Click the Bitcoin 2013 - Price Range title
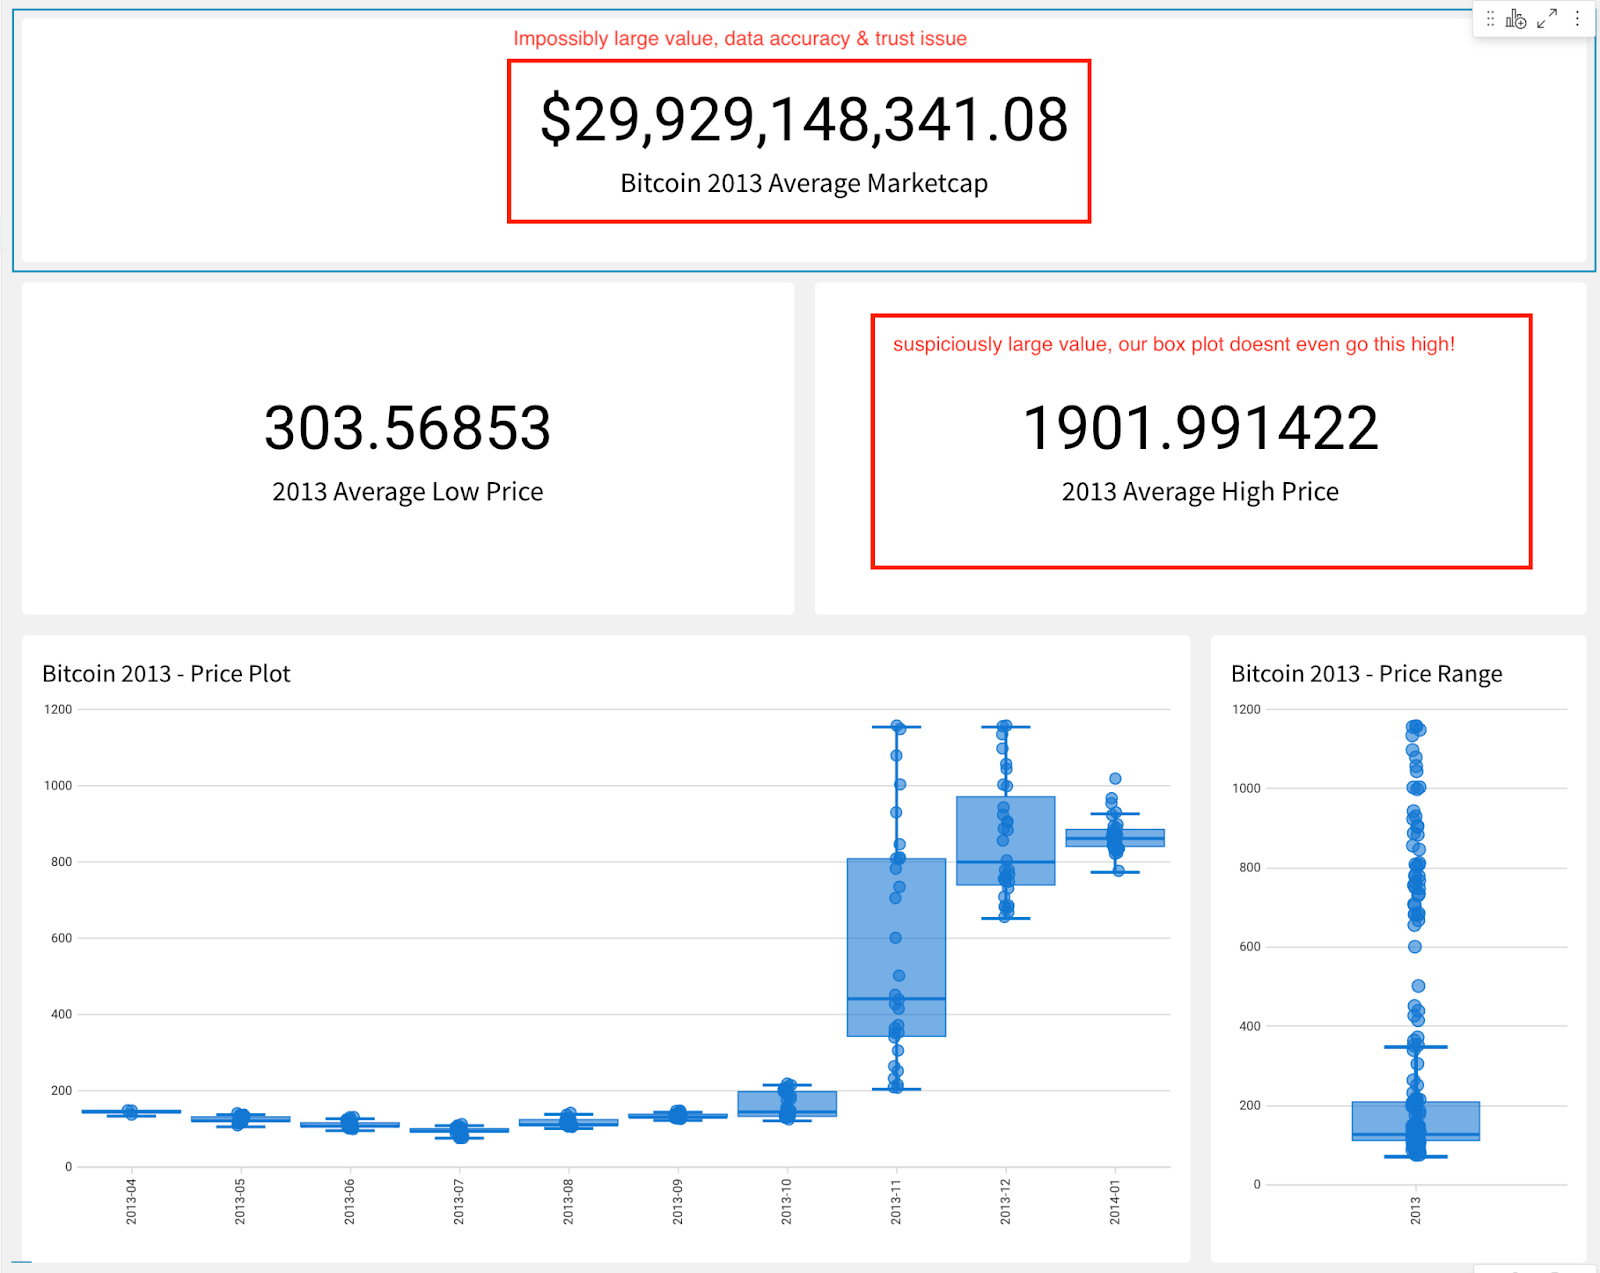 pyautogui.click(x=1366, y=674)
